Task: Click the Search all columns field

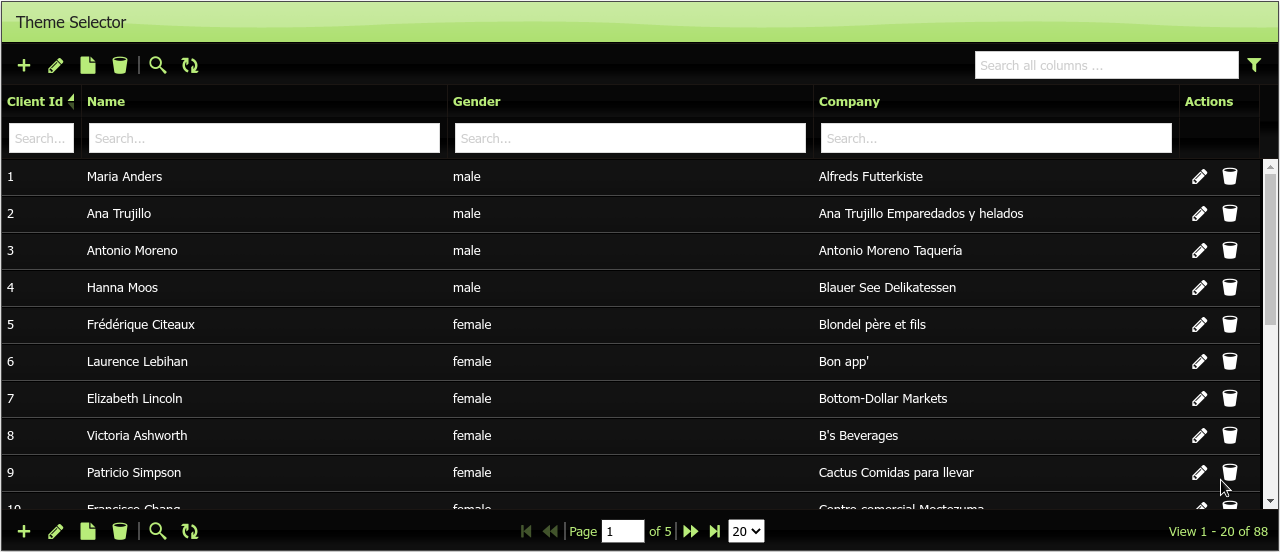Action: (x=1106, y=66)
